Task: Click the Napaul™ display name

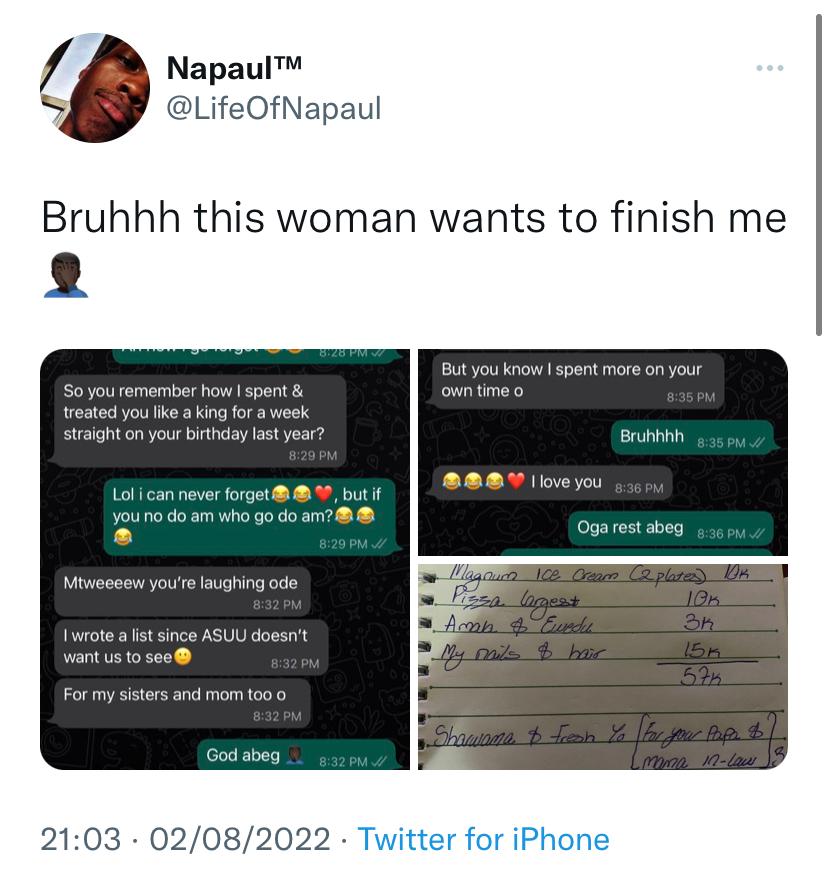Action: 234,68
